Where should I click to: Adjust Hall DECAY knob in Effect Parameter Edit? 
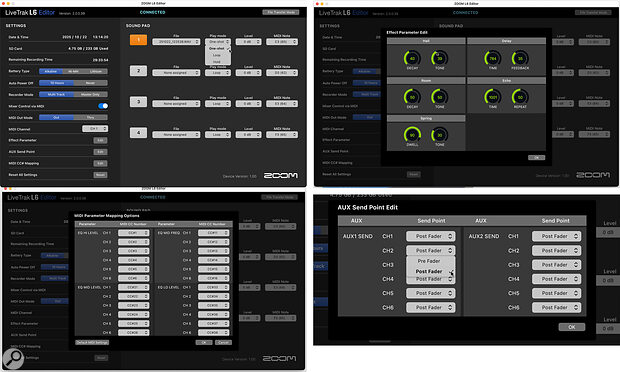tap(412, 58)
